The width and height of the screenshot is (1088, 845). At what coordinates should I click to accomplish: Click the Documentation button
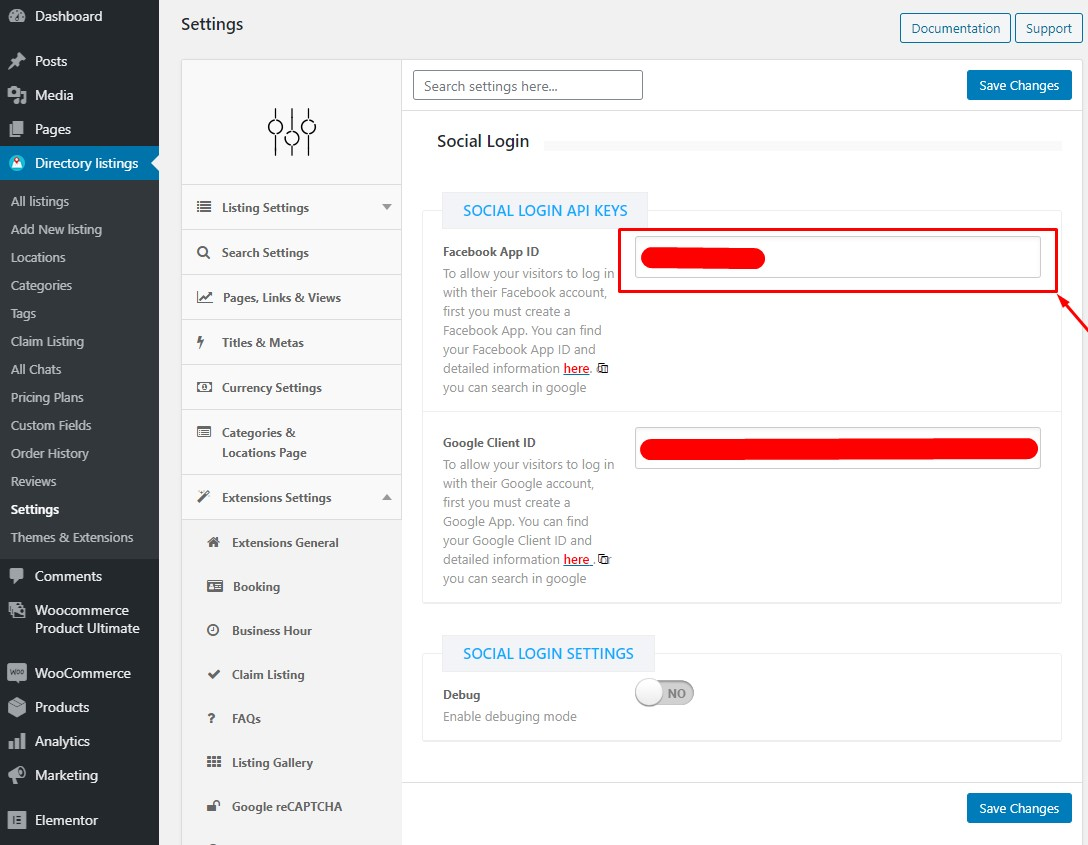[955, 28]
